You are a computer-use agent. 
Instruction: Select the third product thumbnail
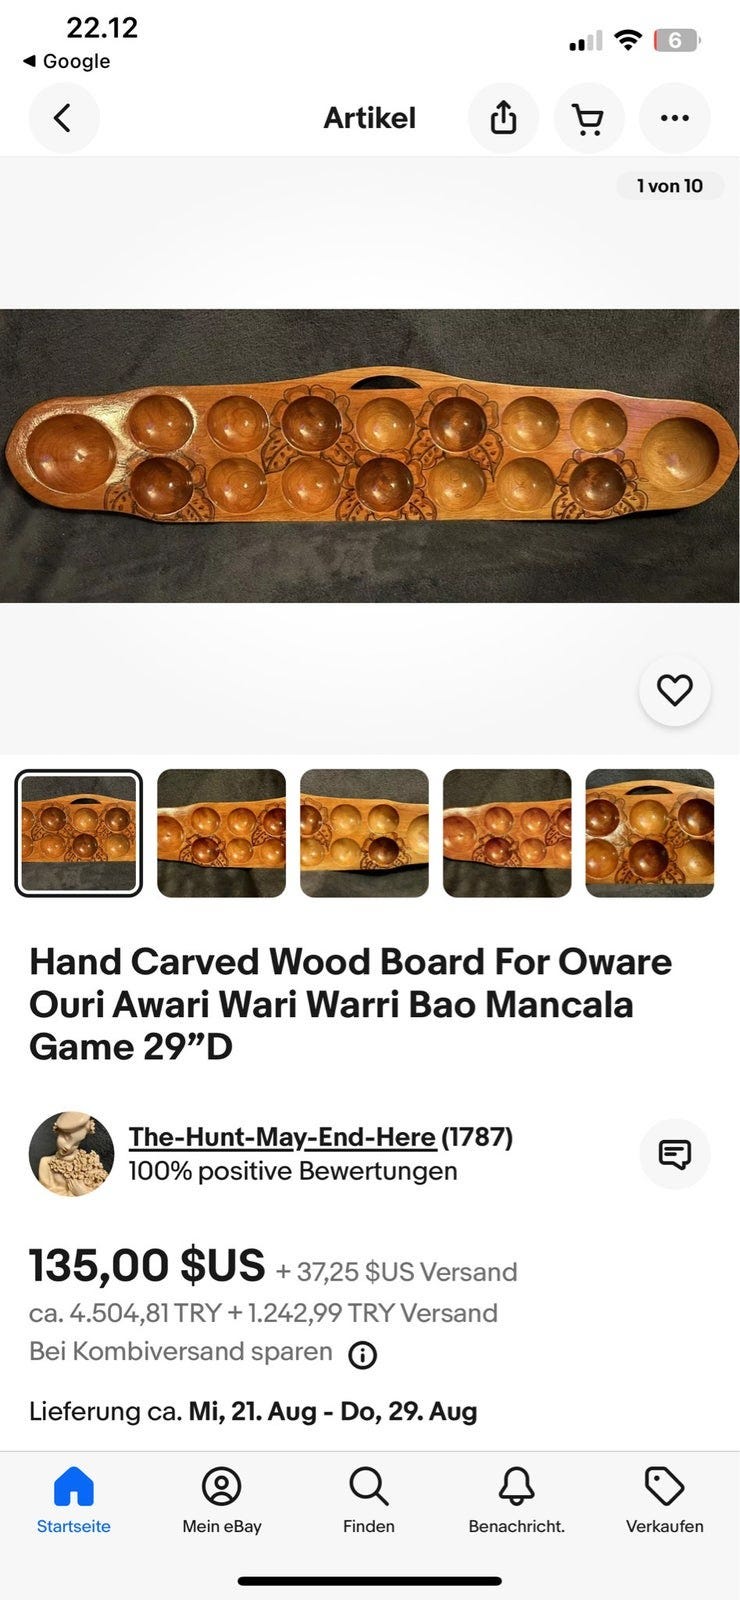click(364, 833)
